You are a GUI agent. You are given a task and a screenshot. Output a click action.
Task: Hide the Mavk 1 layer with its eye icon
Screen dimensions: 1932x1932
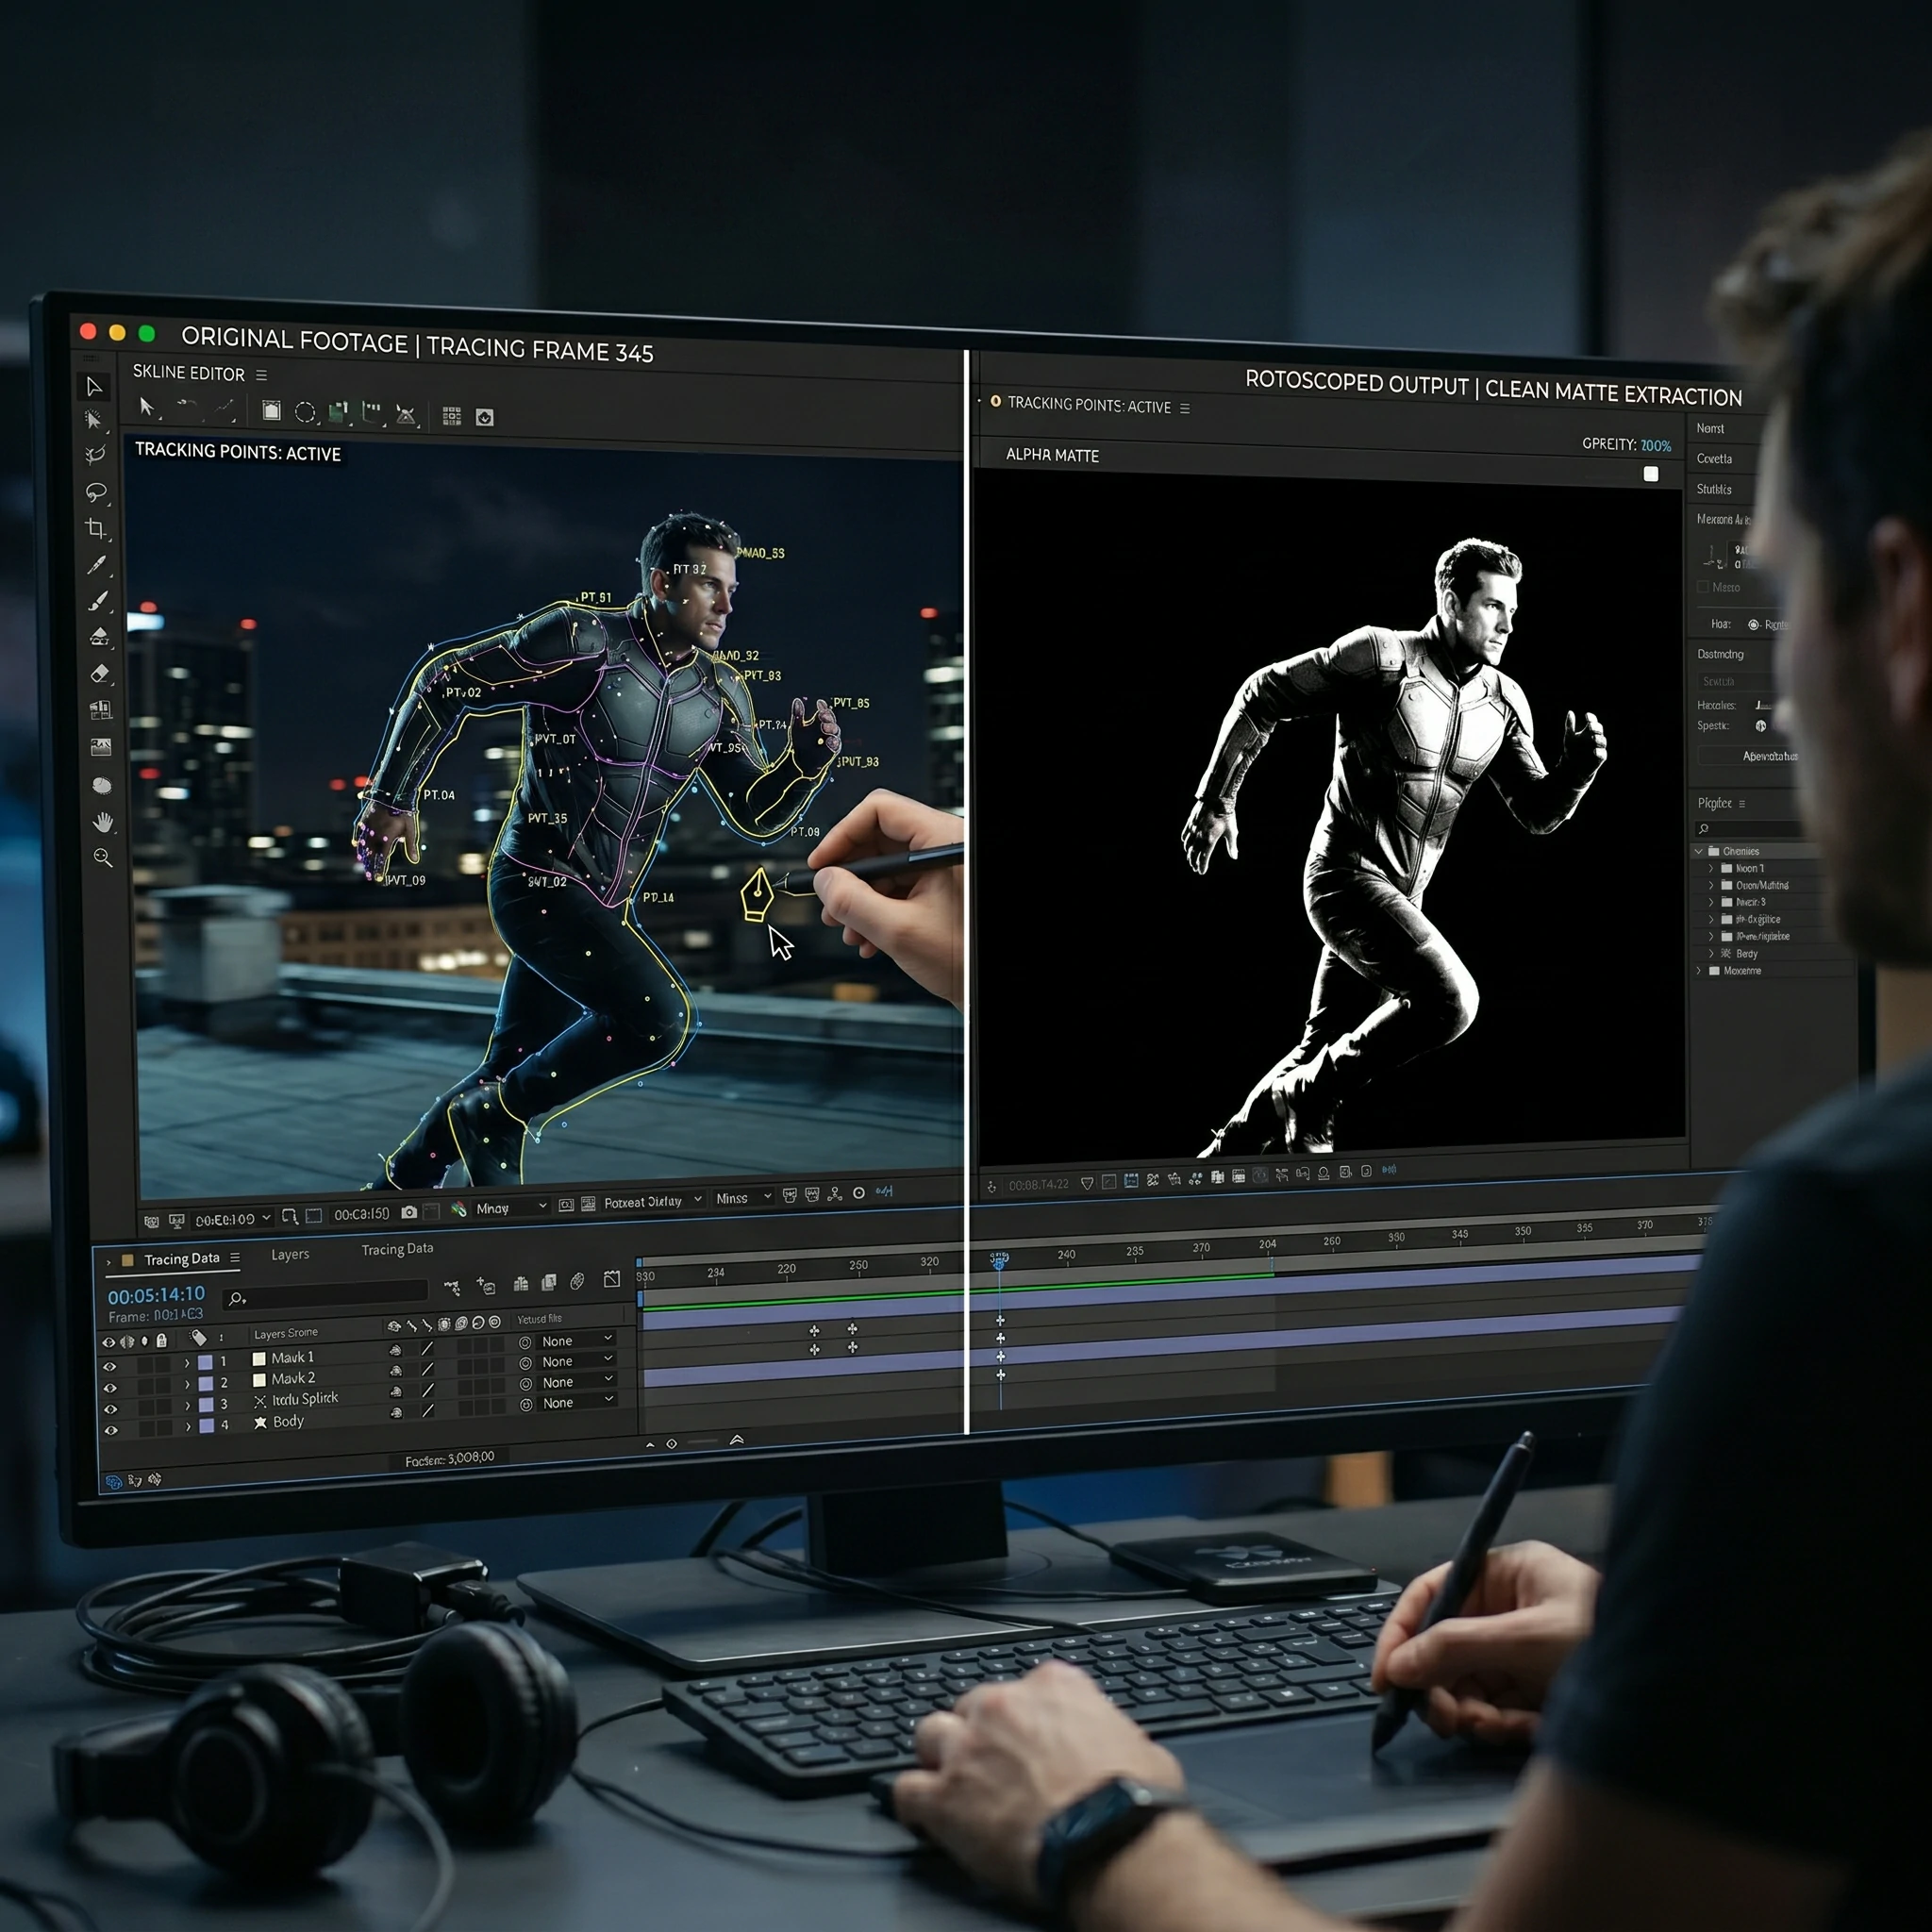pyautogui.click(x=110, y=1366)
